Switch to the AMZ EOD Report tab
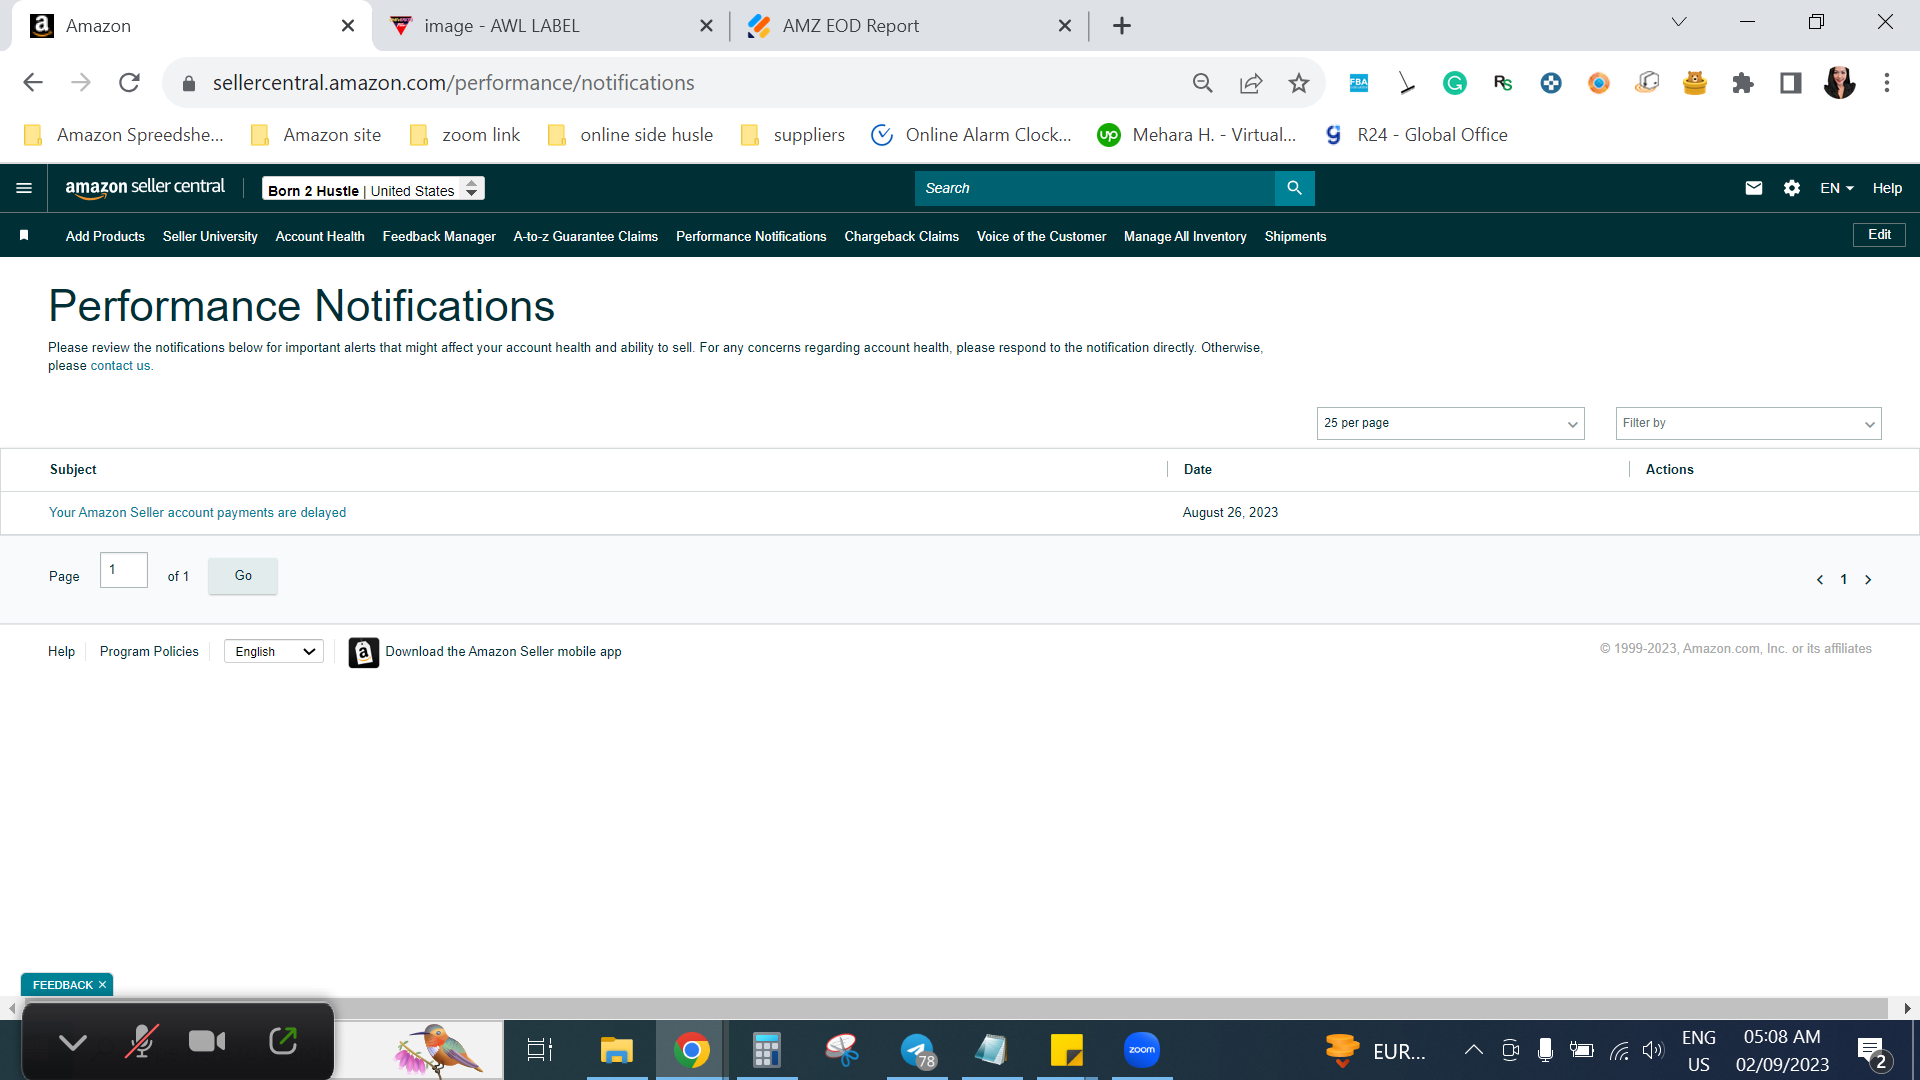 click(x=909, y=26)
